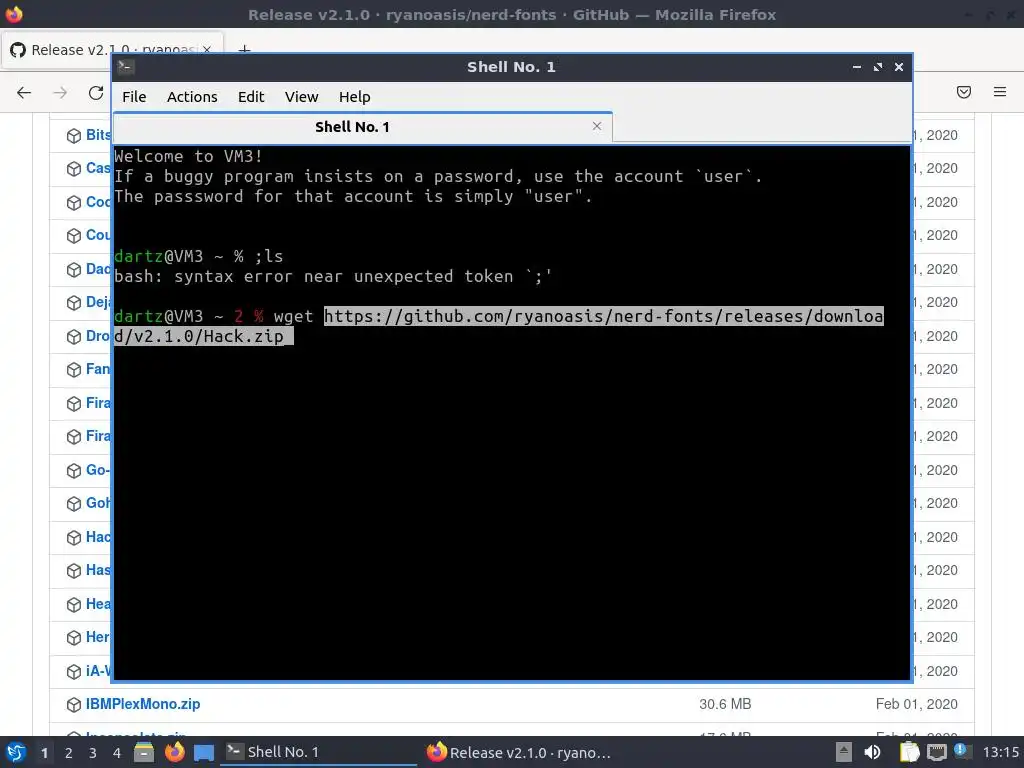
Task: Open the File menu in the terminal
Action: click(x=134, y=97)
